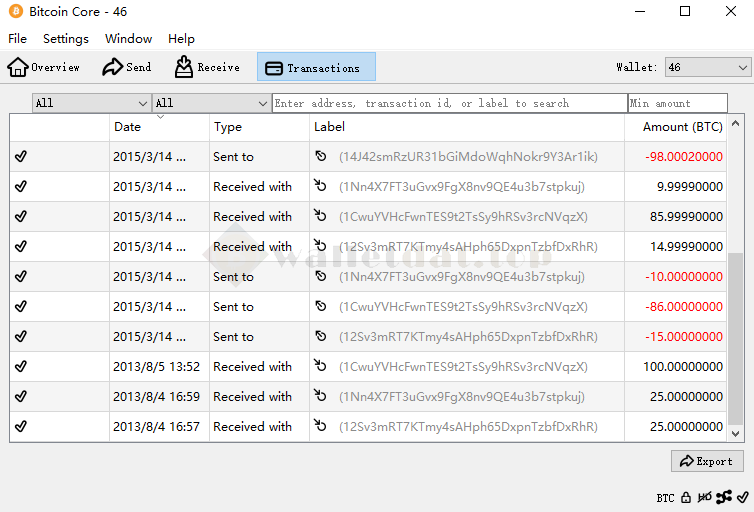The width and height of the screenshot is (754, 512).
Task: Click the Export button
Action: click(707, 461)
